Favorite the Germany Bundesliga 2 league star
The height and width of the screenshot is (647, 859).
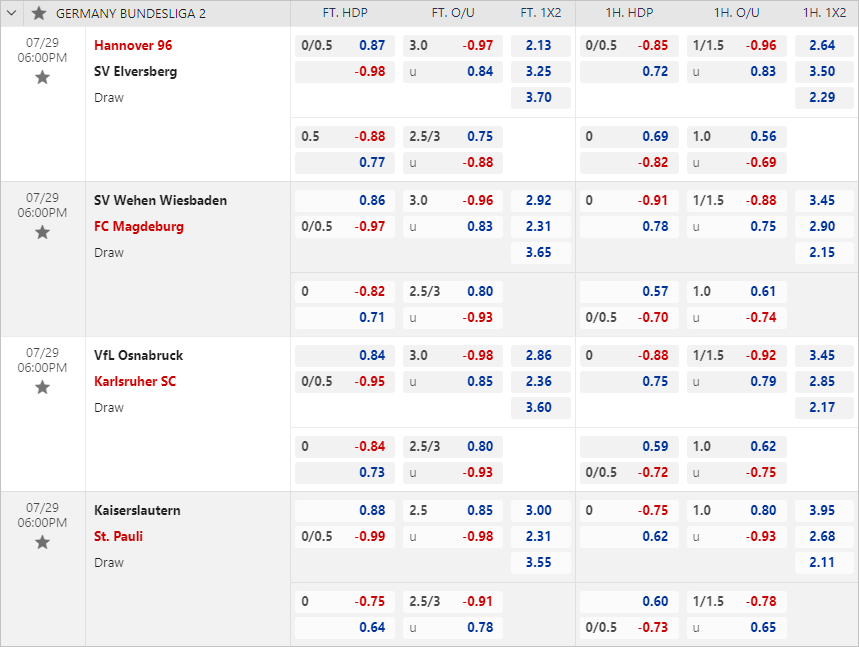(39, 13)
